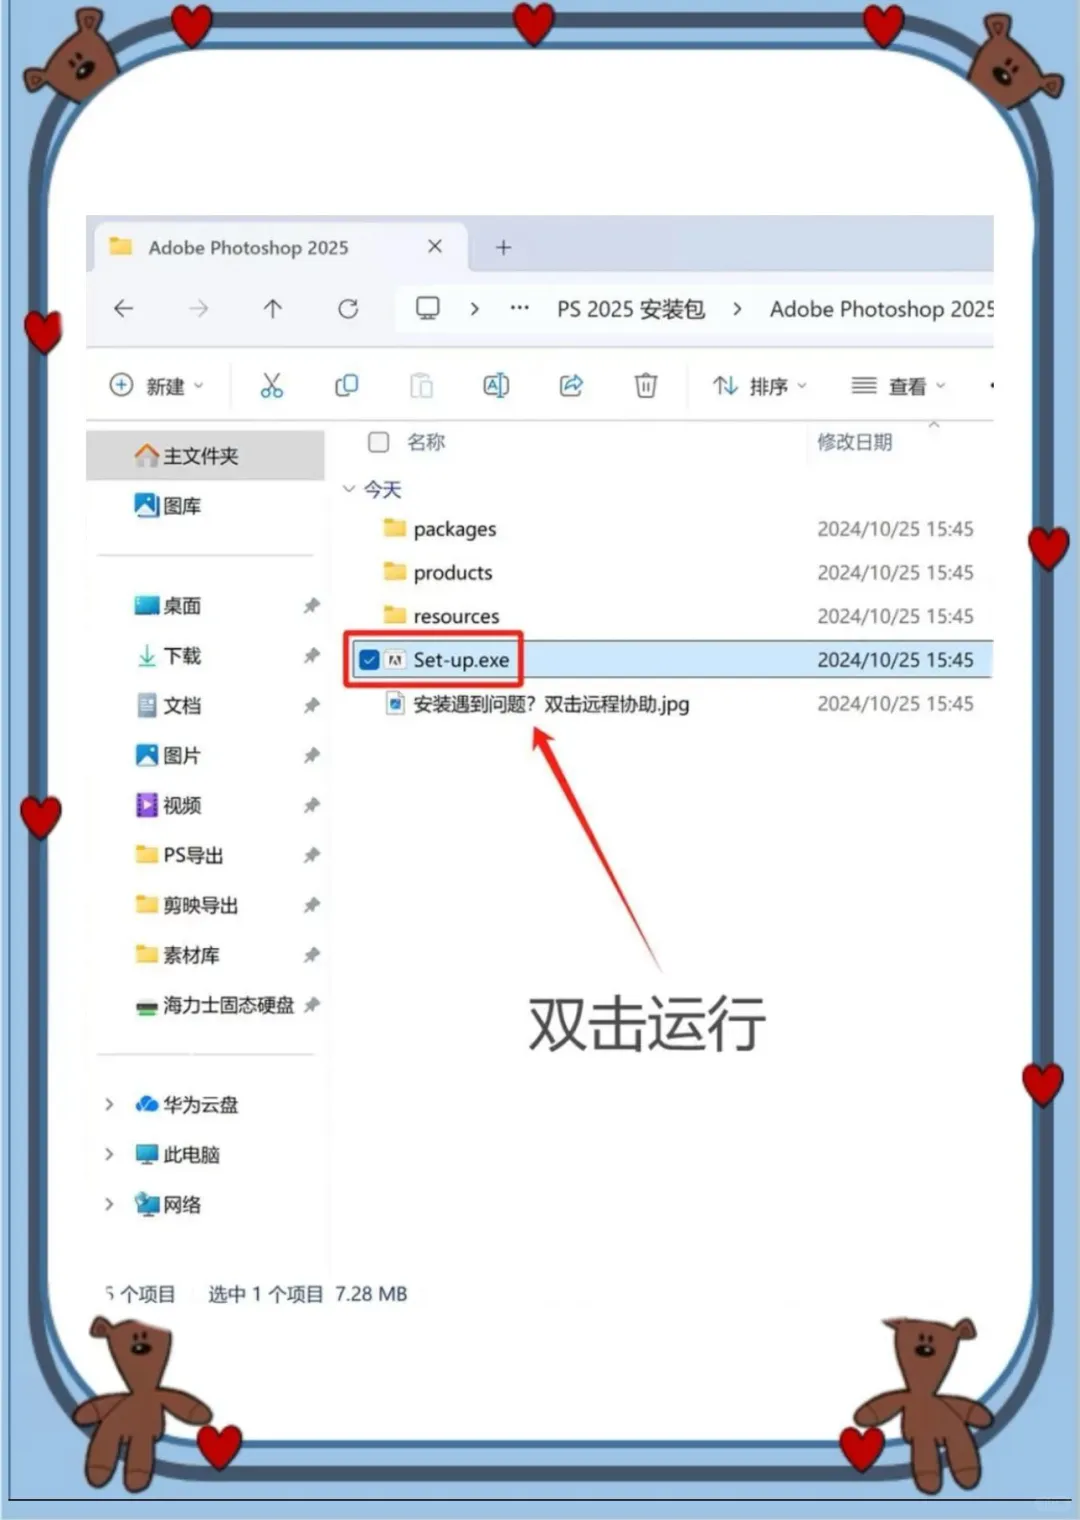Click the Copy icon in the toolbar
Screen dimensions: 1080x1520
pyautogui.click(x=346, y=385)
